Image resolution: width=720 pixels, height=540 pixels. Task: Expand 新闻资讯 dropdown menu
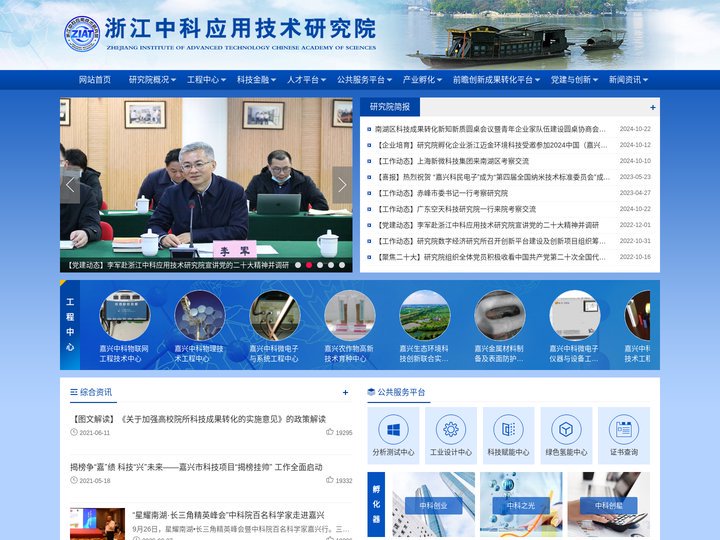click(628, 80)
